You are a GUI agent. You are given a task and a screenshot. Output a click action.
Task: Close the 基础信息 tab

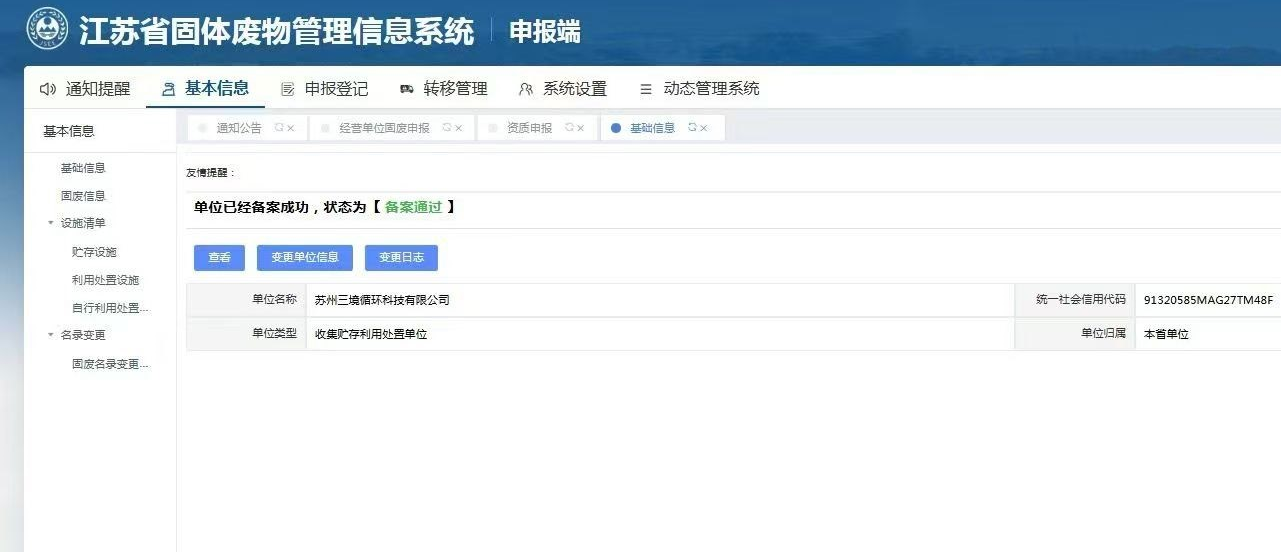[704, 129]
